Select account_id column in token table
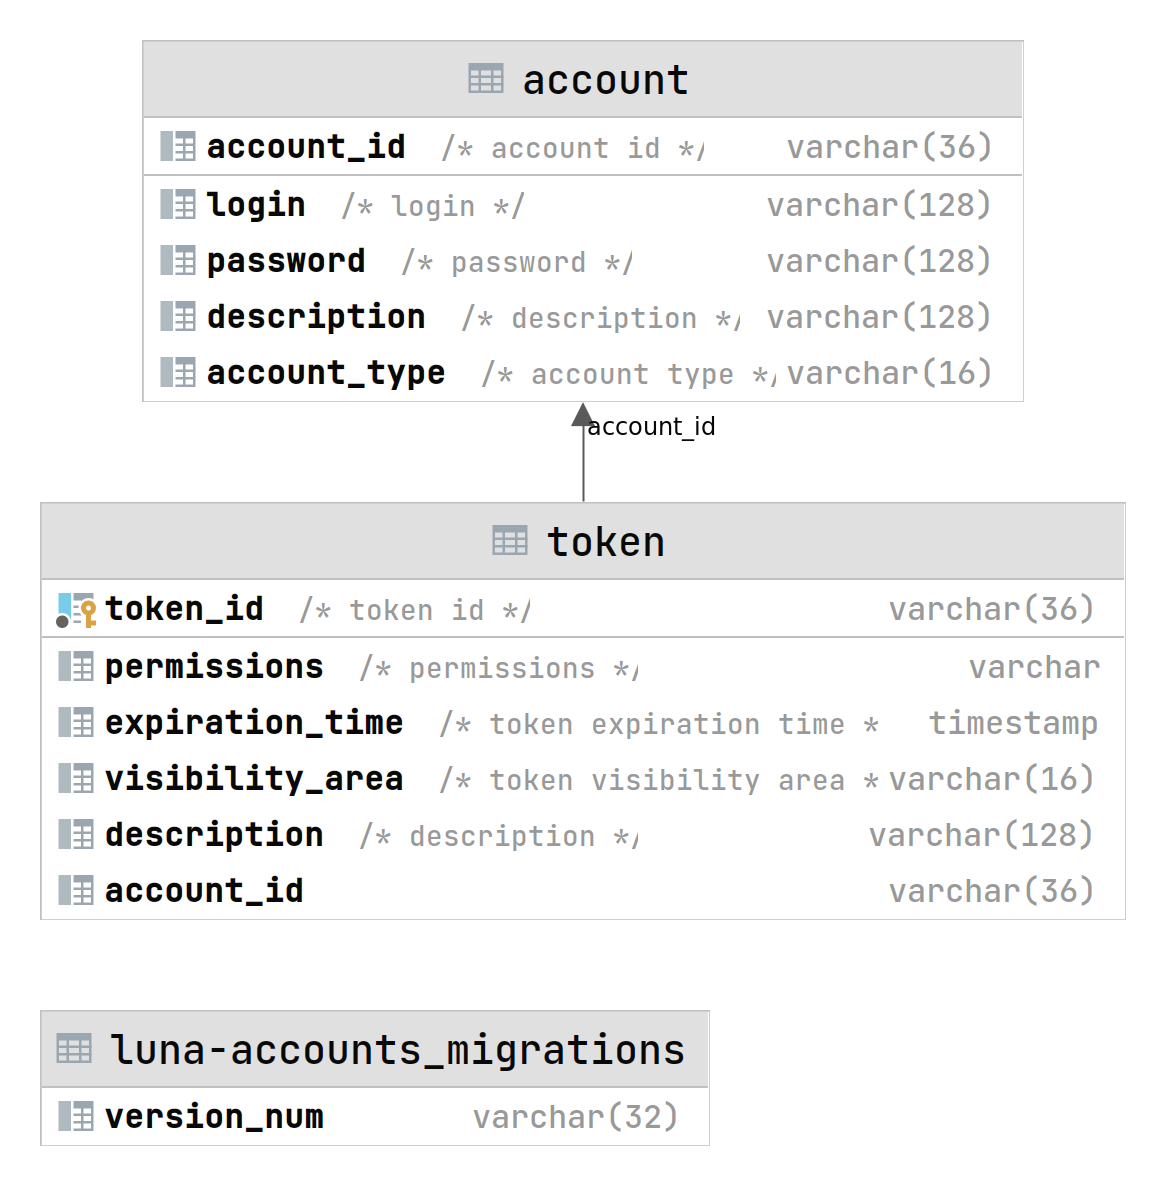The height and width of the screenshot is (1186, 1166). coord(204,890)
